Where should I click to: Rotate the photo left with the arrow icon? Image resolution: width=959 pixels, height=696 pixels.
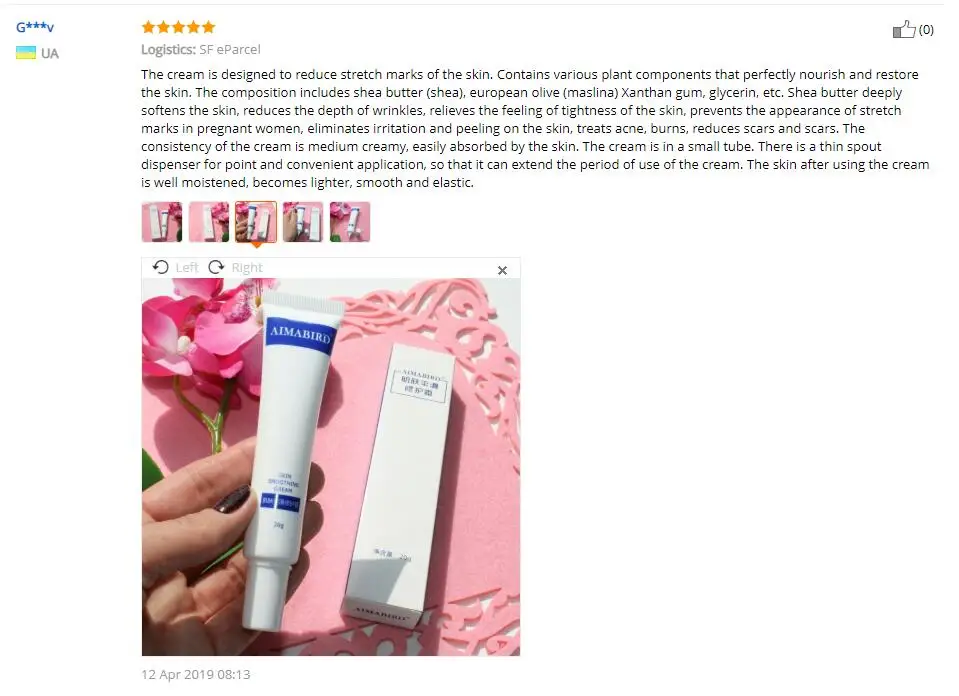click(160, 267)
